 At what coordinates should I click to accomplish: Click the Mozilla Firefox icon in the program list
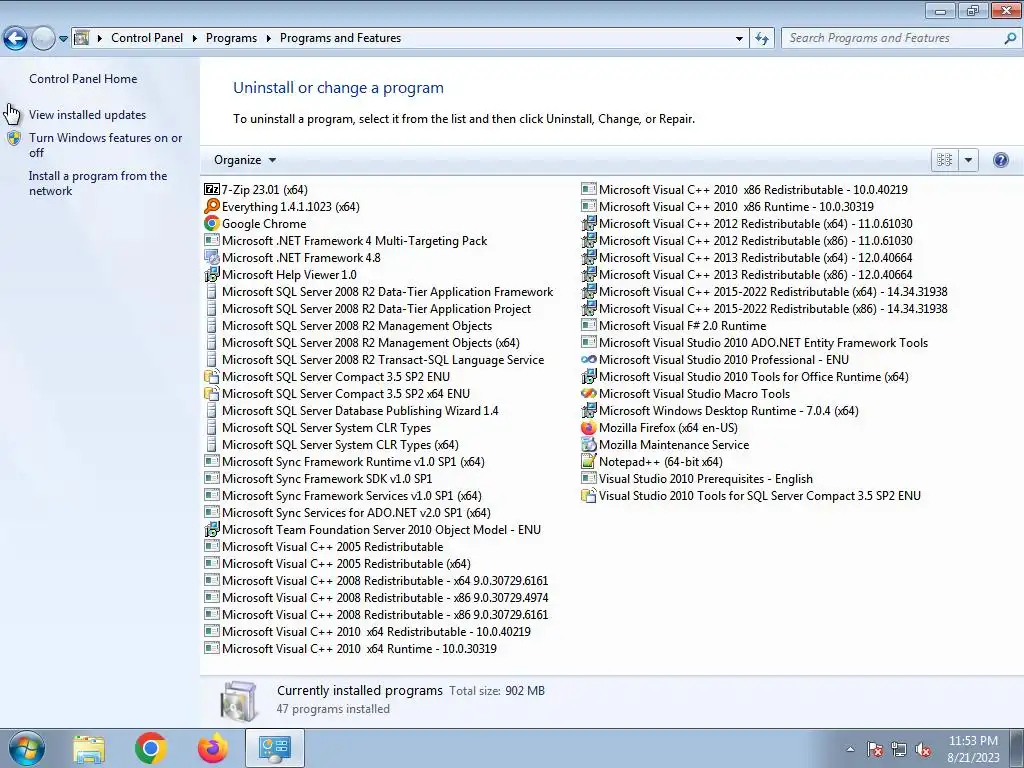coord(588,428)
